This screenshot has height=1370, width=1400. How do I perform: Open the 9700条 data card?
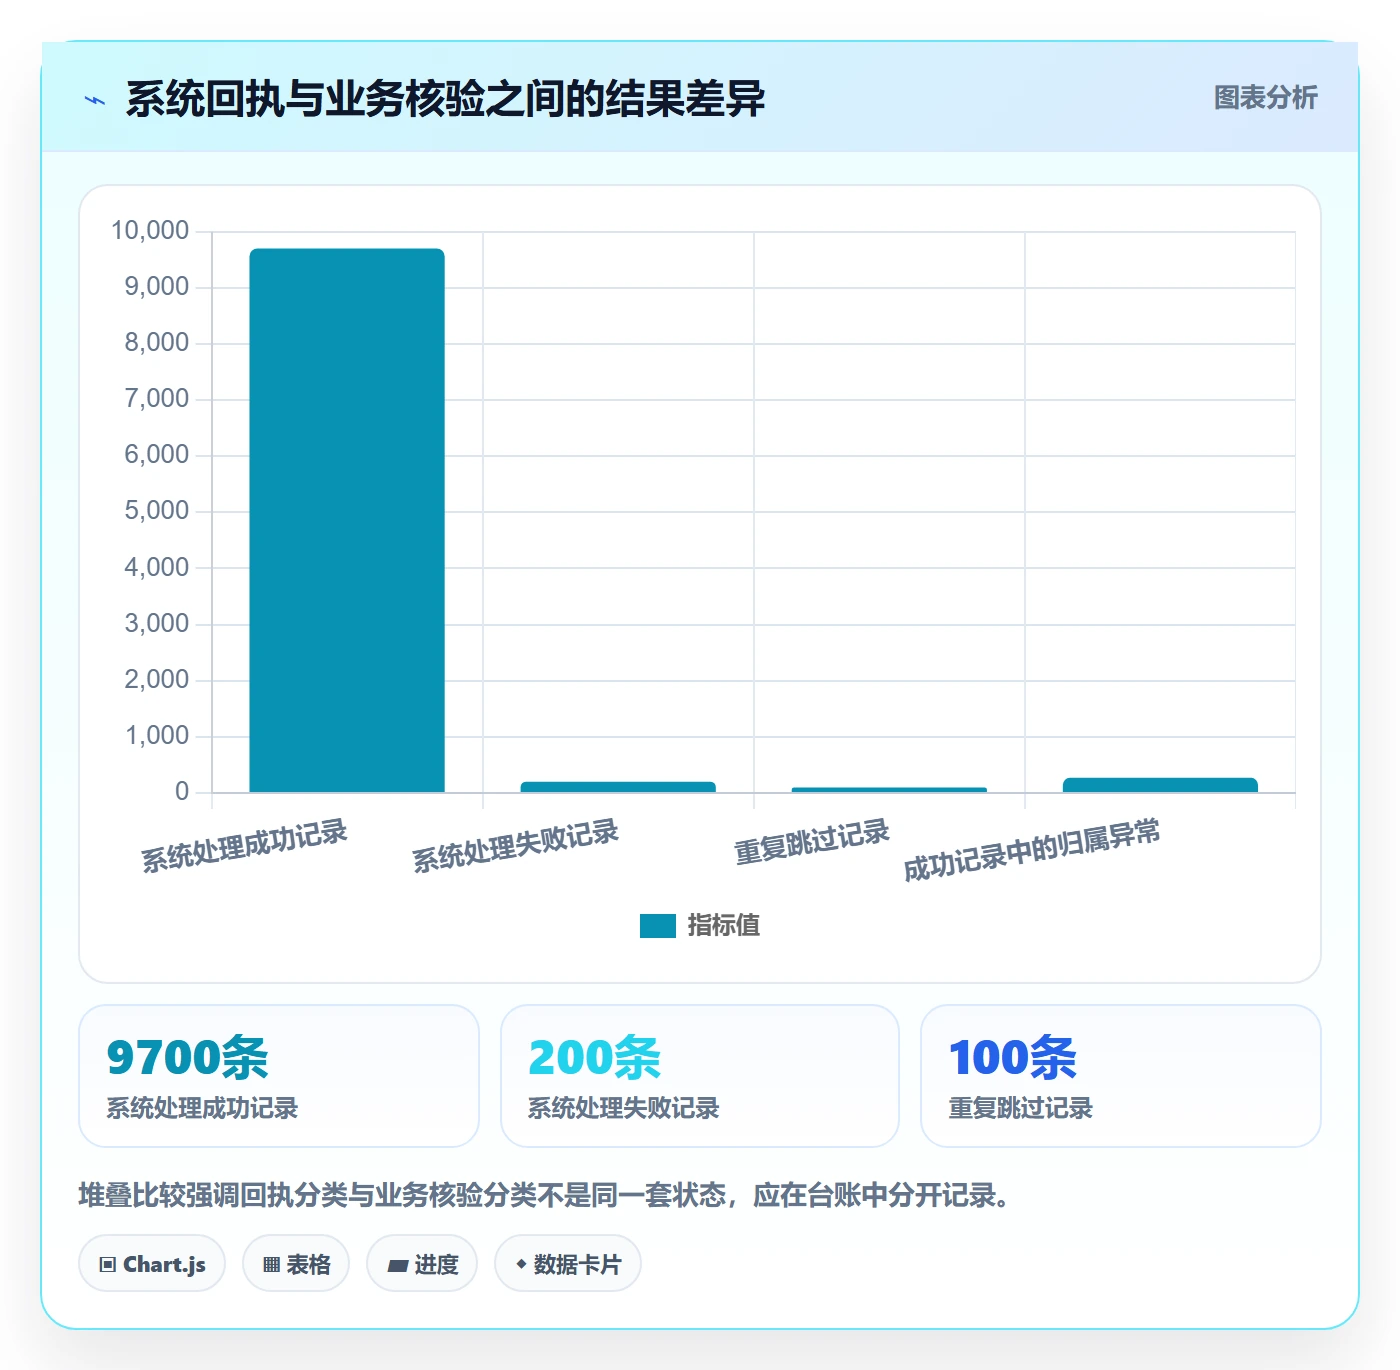pyautogui.click(x=279, y=1076)
